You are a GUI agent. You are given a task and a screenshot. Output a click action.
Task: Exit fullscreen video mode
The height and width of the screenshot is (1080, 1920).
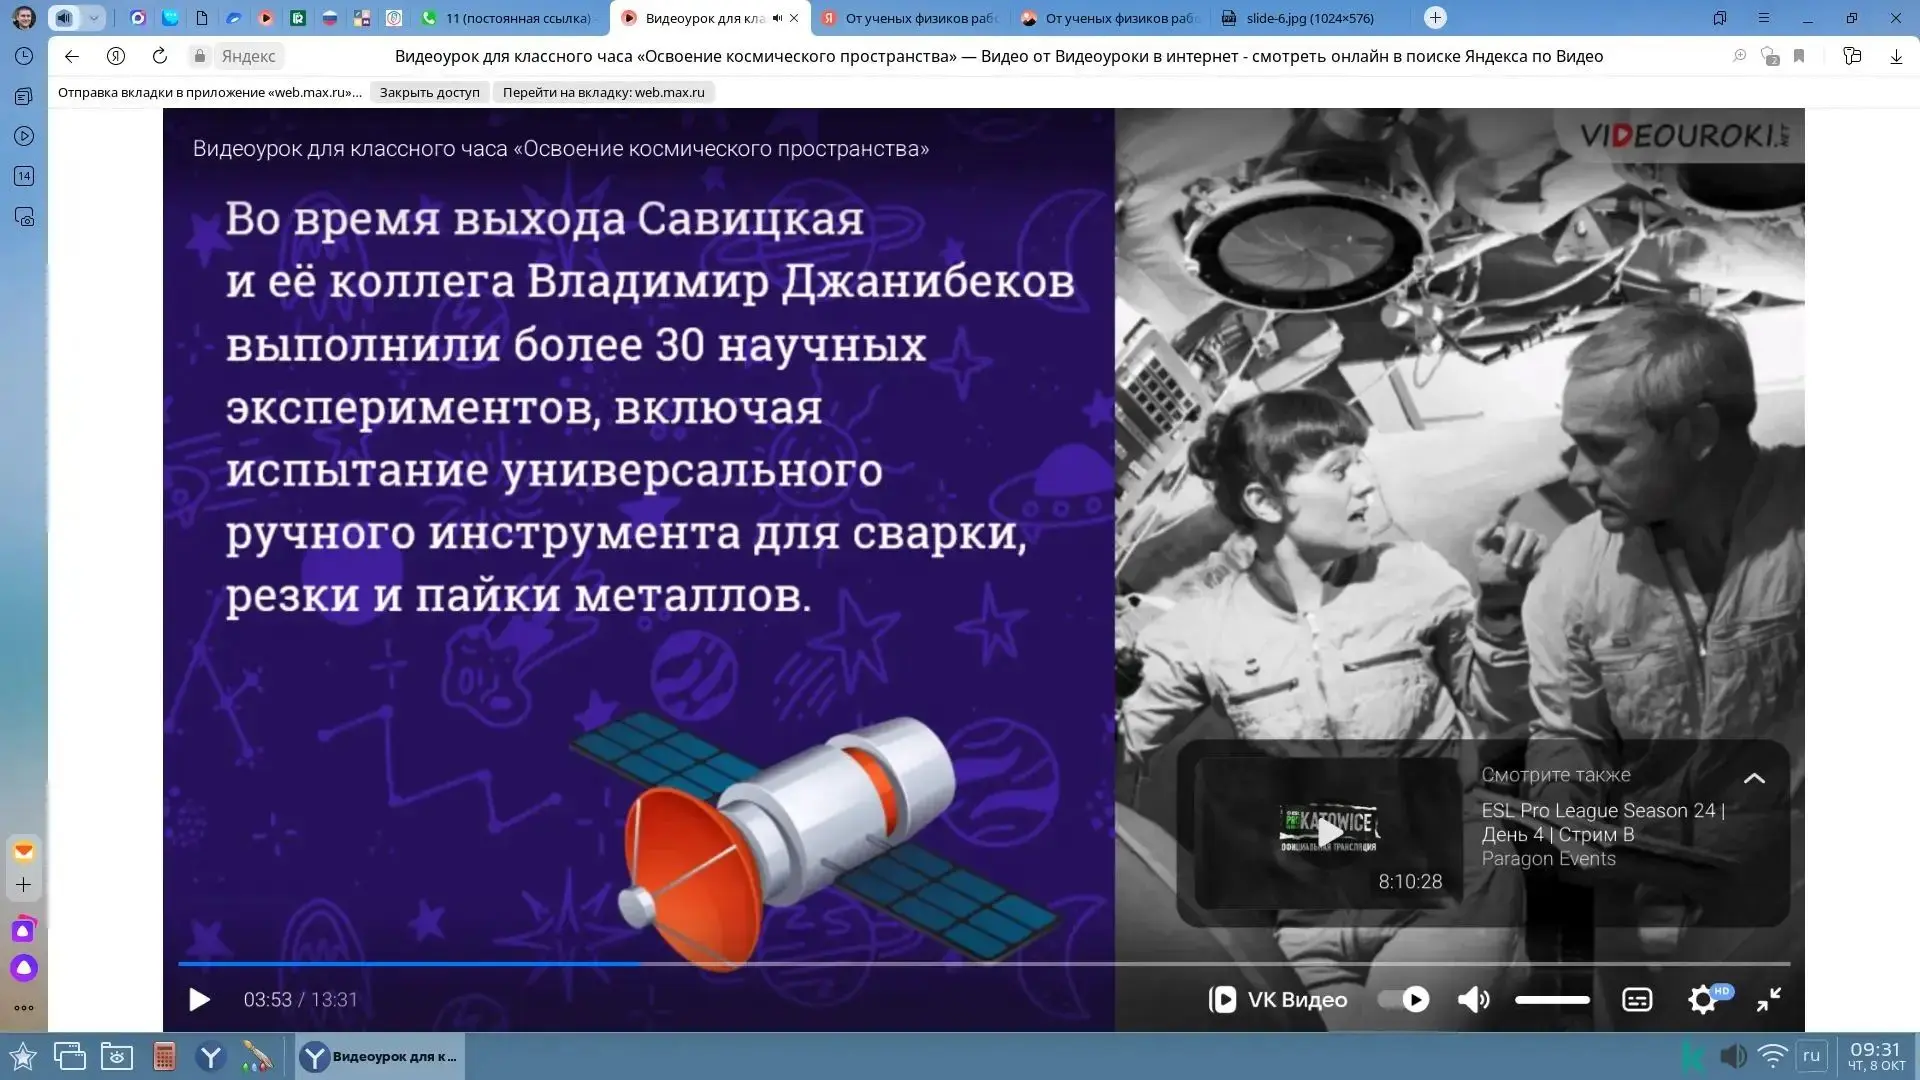1768,999
